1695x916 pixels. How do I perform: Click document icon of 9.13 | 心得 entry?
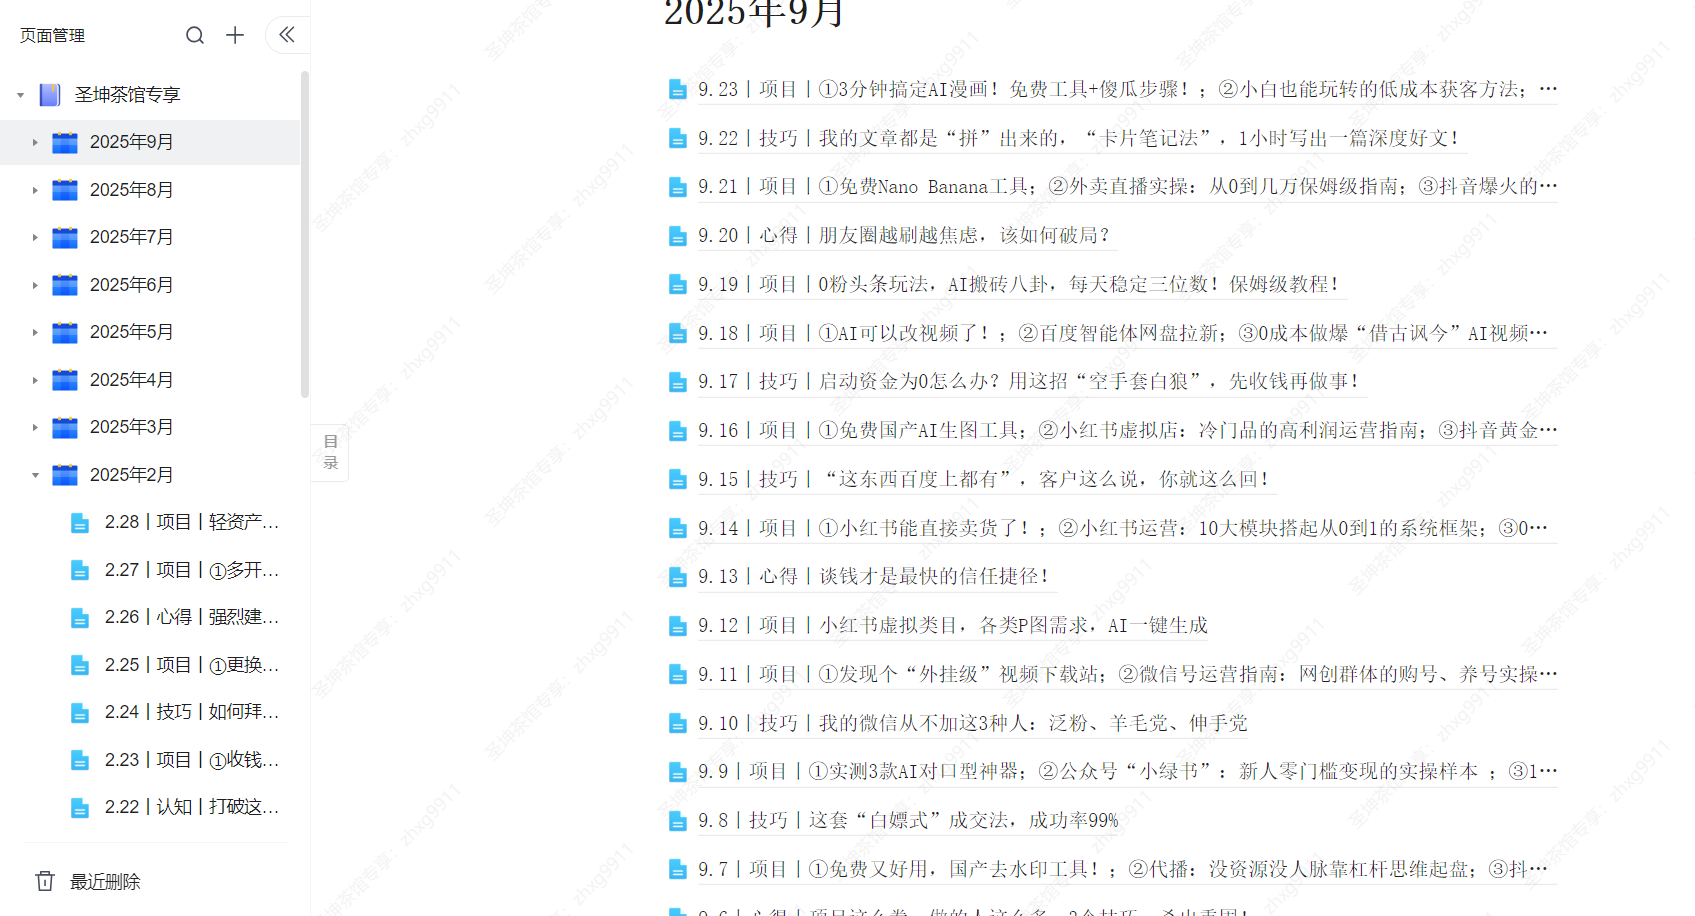[677, 577]
